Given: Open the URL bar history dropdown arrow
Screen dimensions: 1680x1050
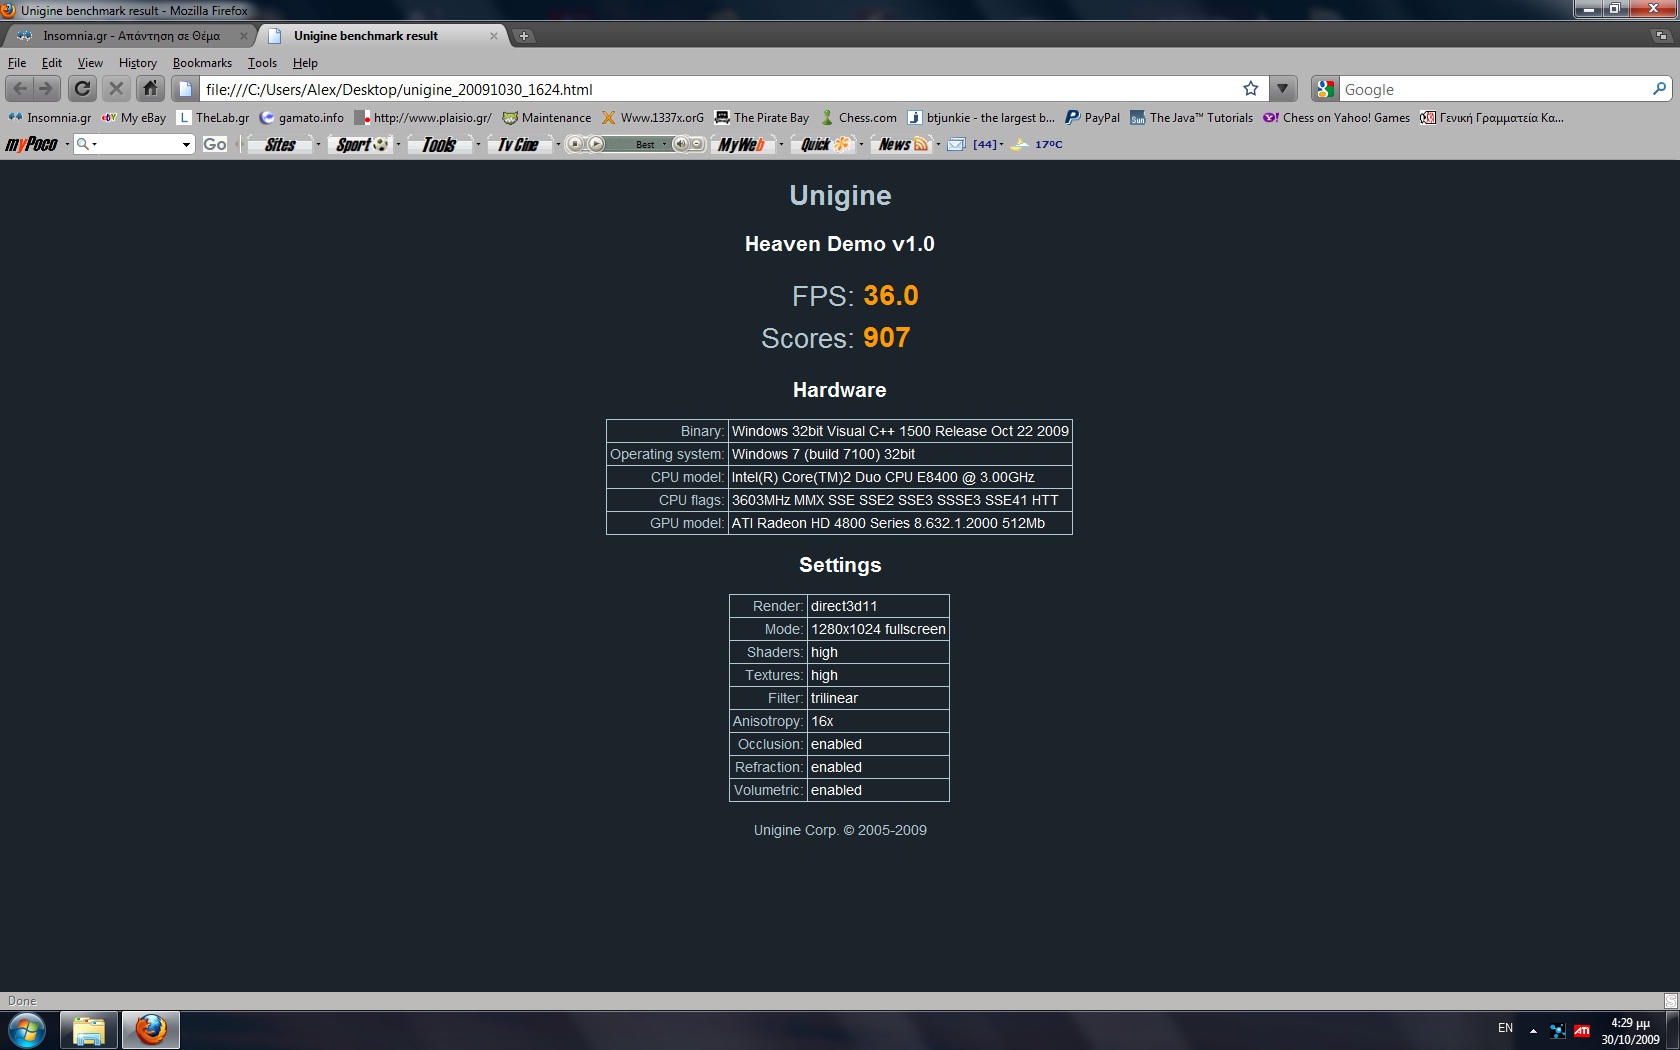Looking at the screenshot, I should coord(1283,89).
